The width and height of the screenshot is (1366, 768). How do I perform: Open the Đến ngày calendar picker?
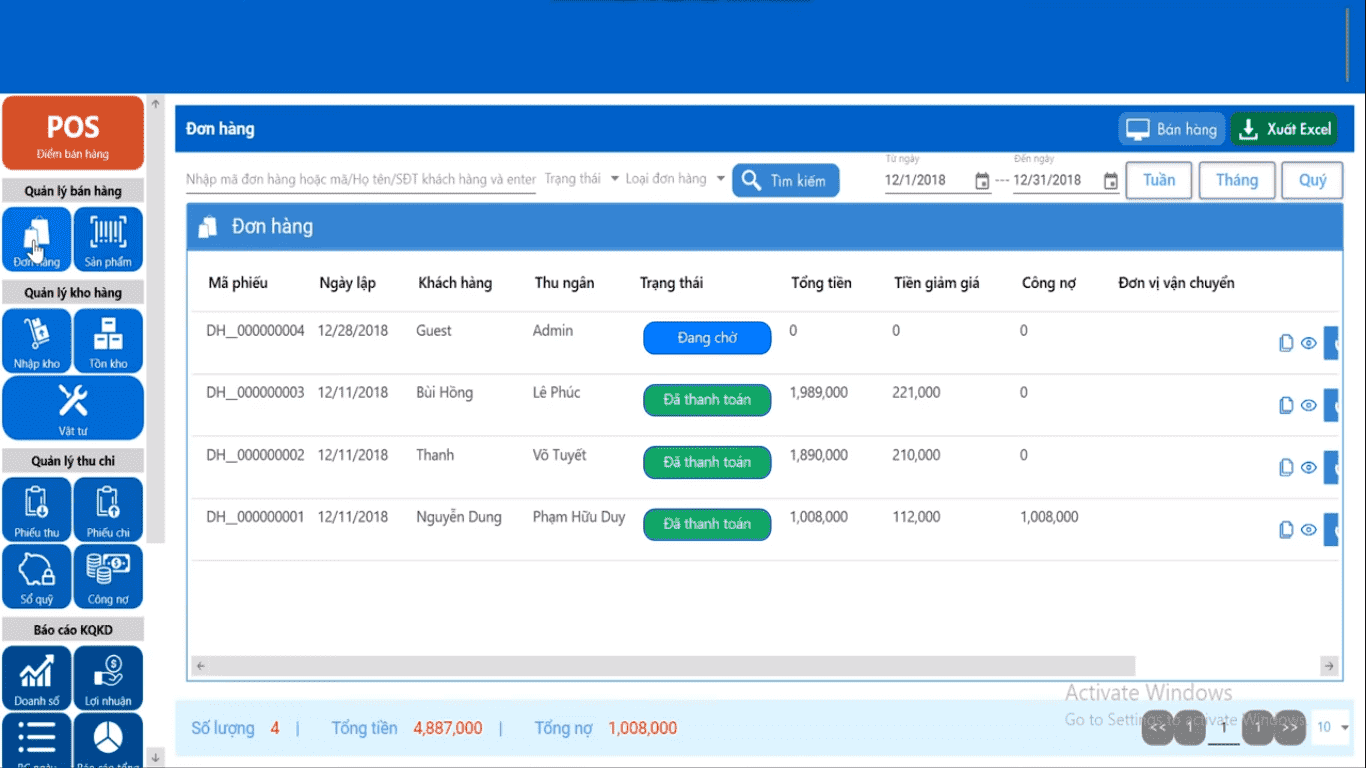click(1111, 181)
